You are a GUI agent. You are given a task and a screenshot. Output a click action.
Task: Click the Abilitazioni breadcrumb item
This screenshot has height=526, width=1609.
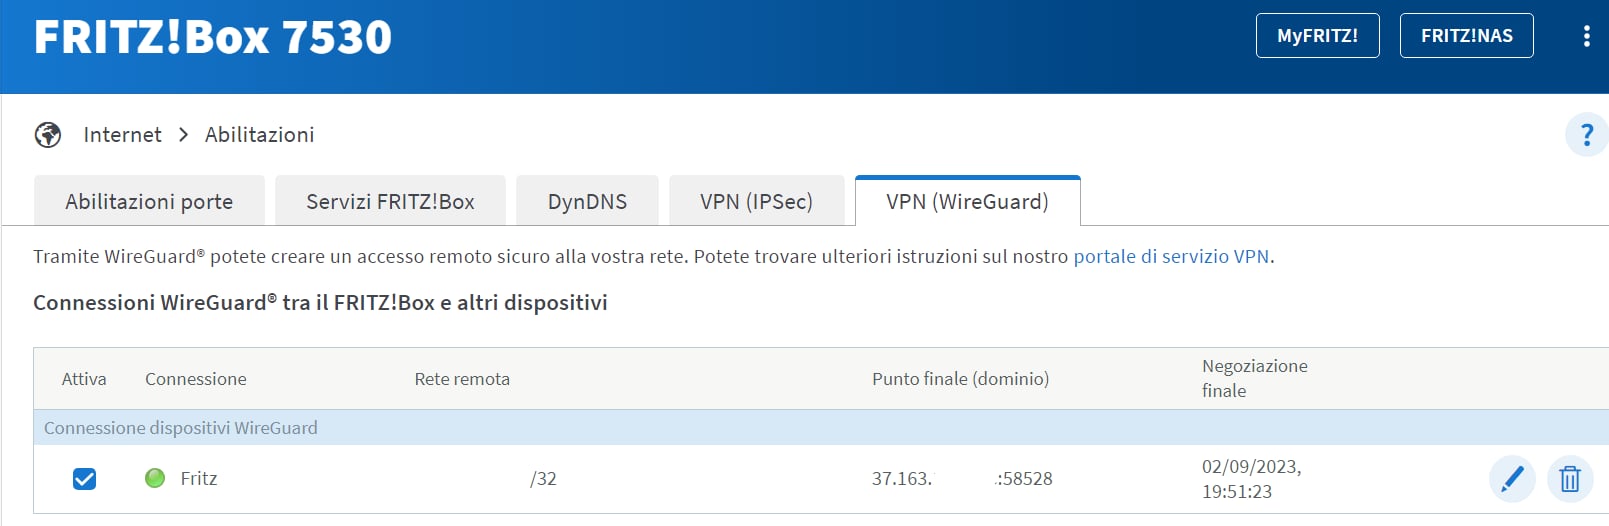tap(259, 134)
